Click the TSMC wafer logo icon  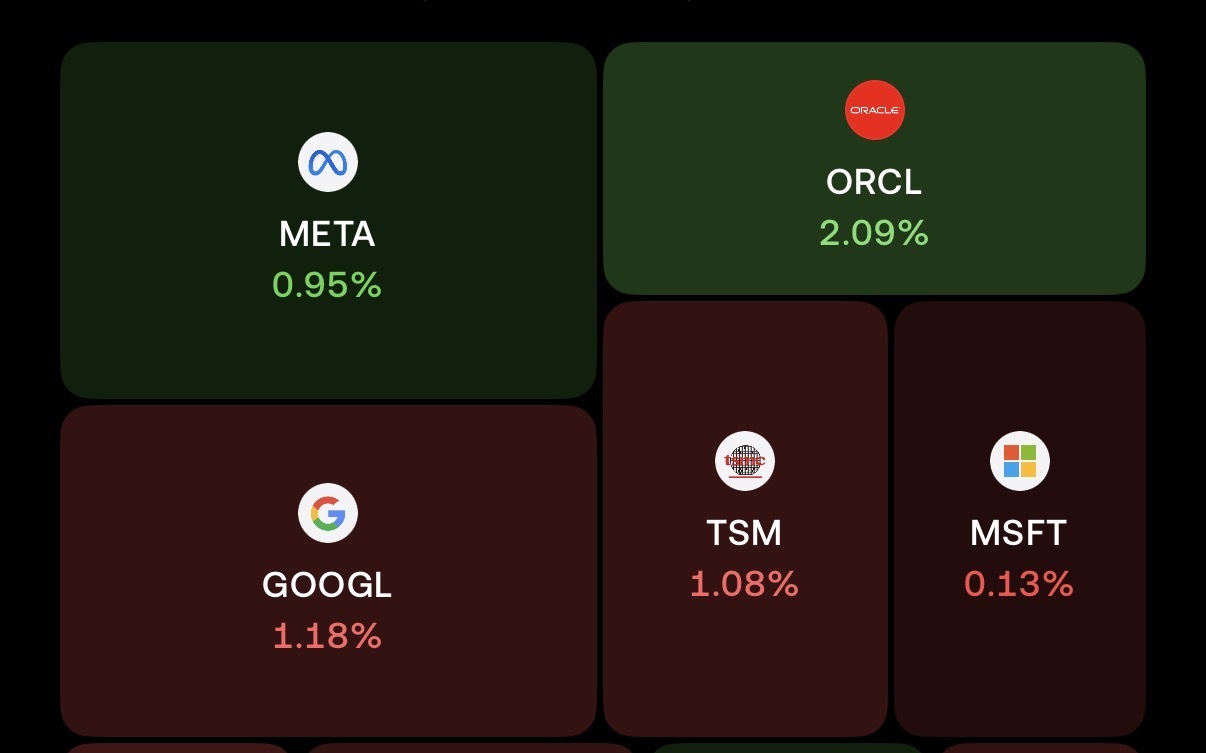(x=745, y=461)
